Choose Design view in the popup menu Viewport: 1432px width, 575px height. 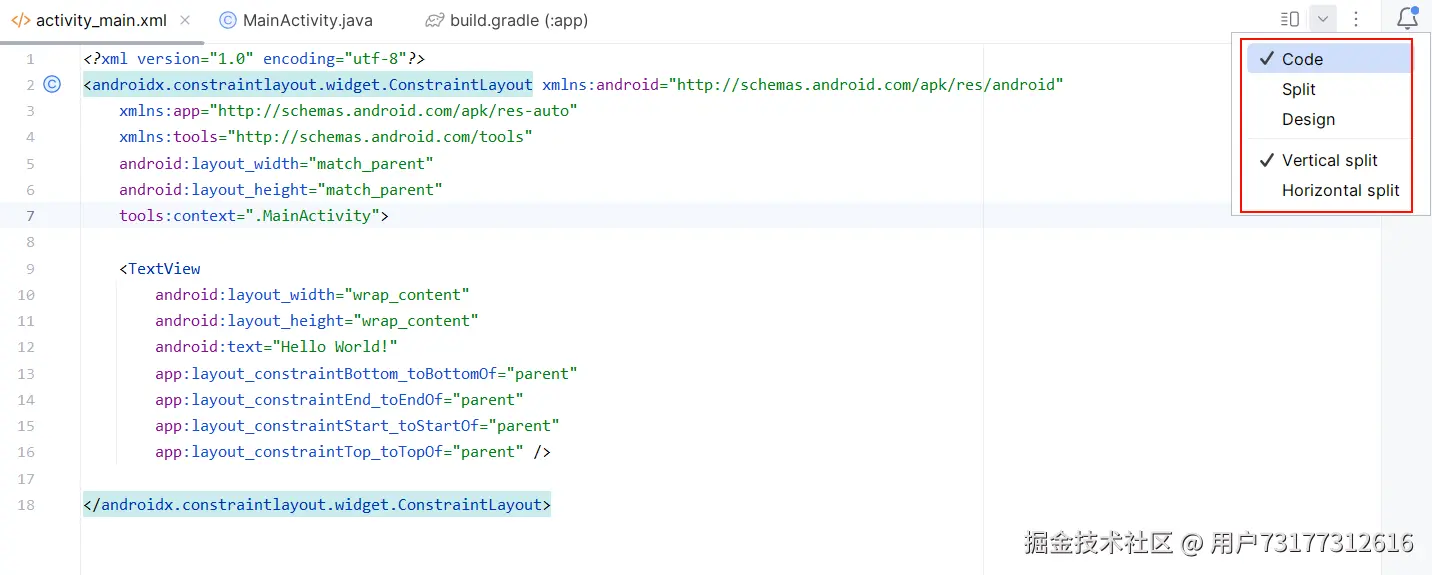[x=1328, y=119]
